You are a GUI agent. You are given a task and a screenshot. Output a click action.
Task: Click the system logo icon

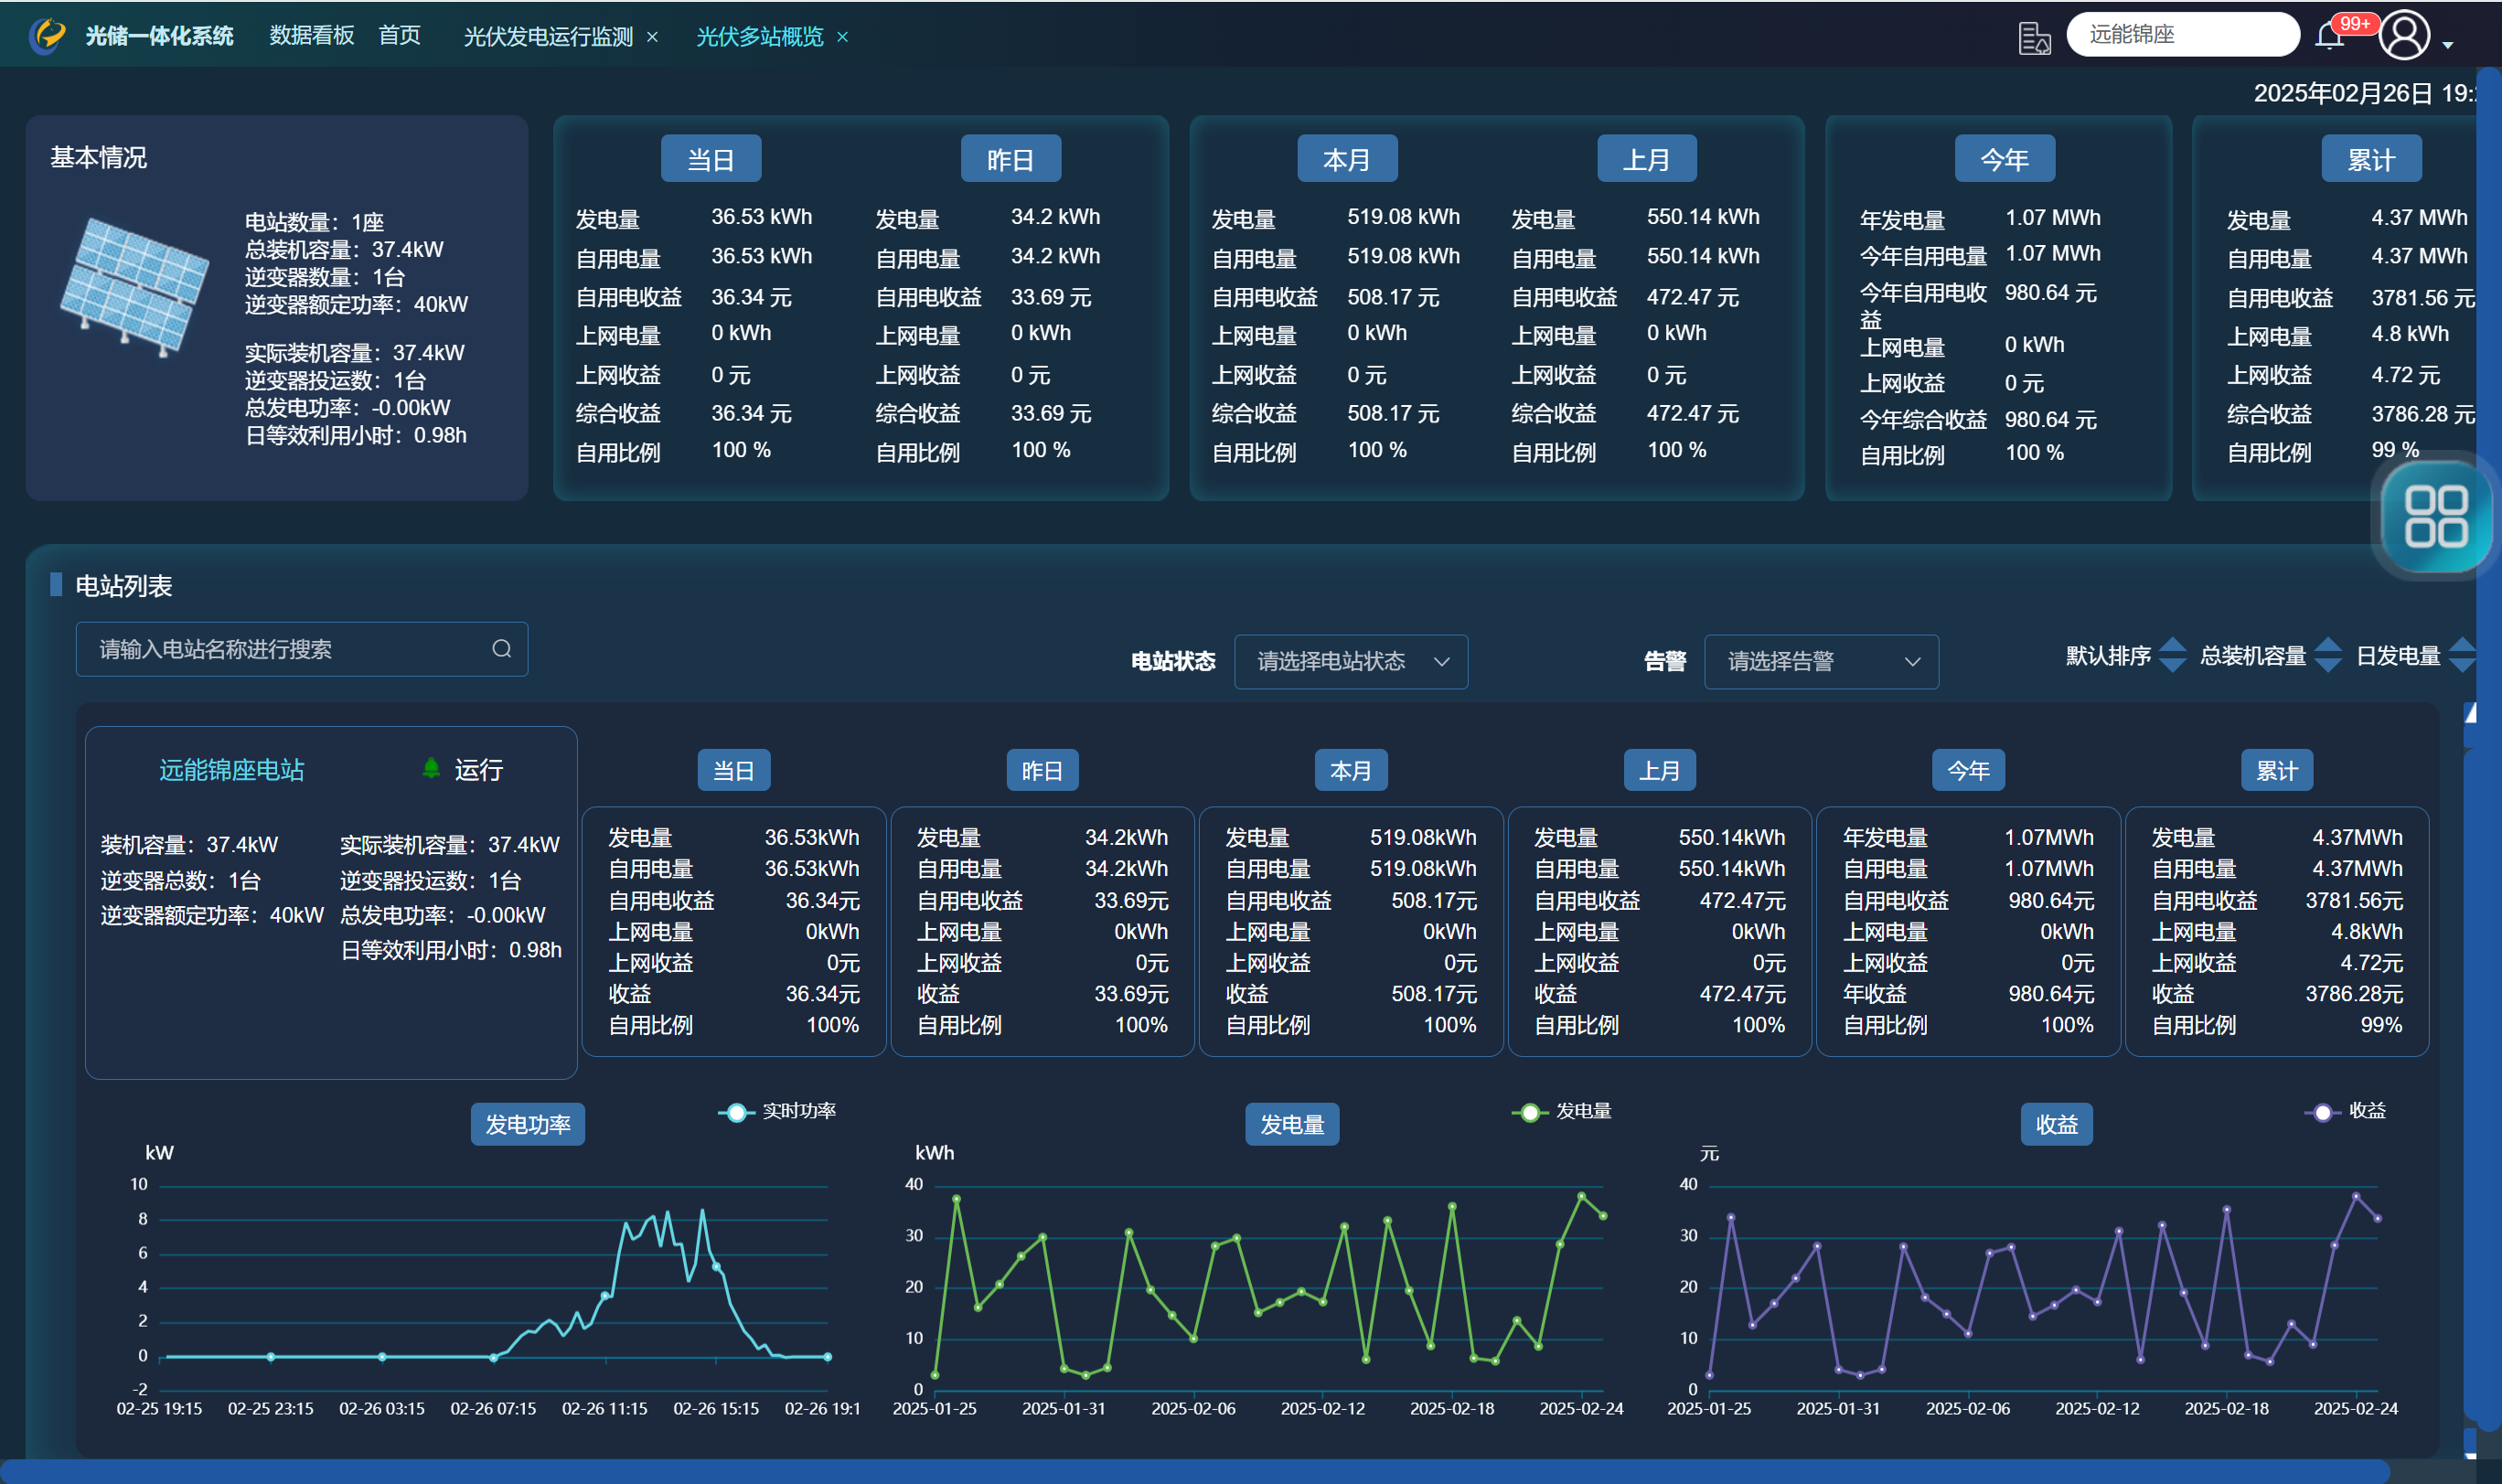point(47,36)
